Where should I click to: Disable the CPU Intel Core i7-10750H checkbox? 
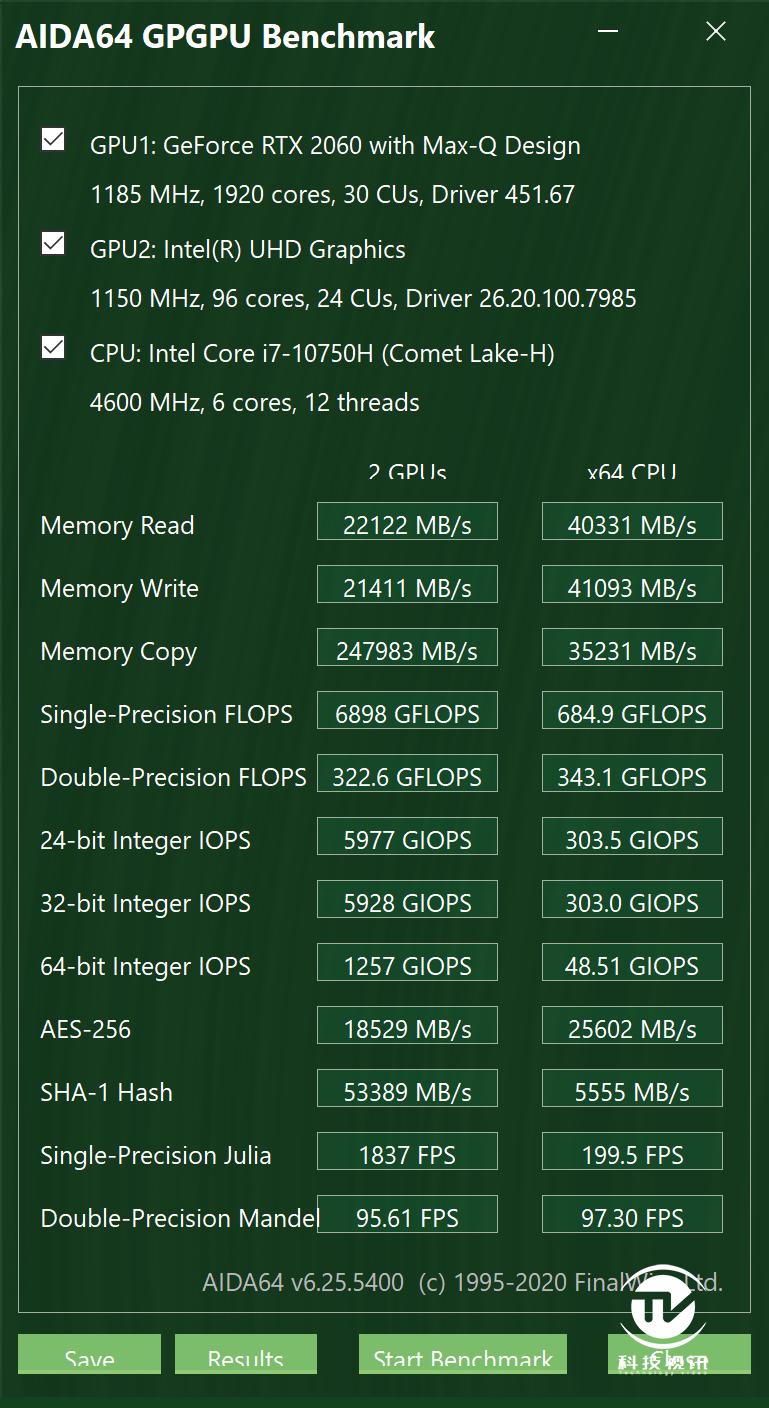pyautogui.click(x=53, y=348)
